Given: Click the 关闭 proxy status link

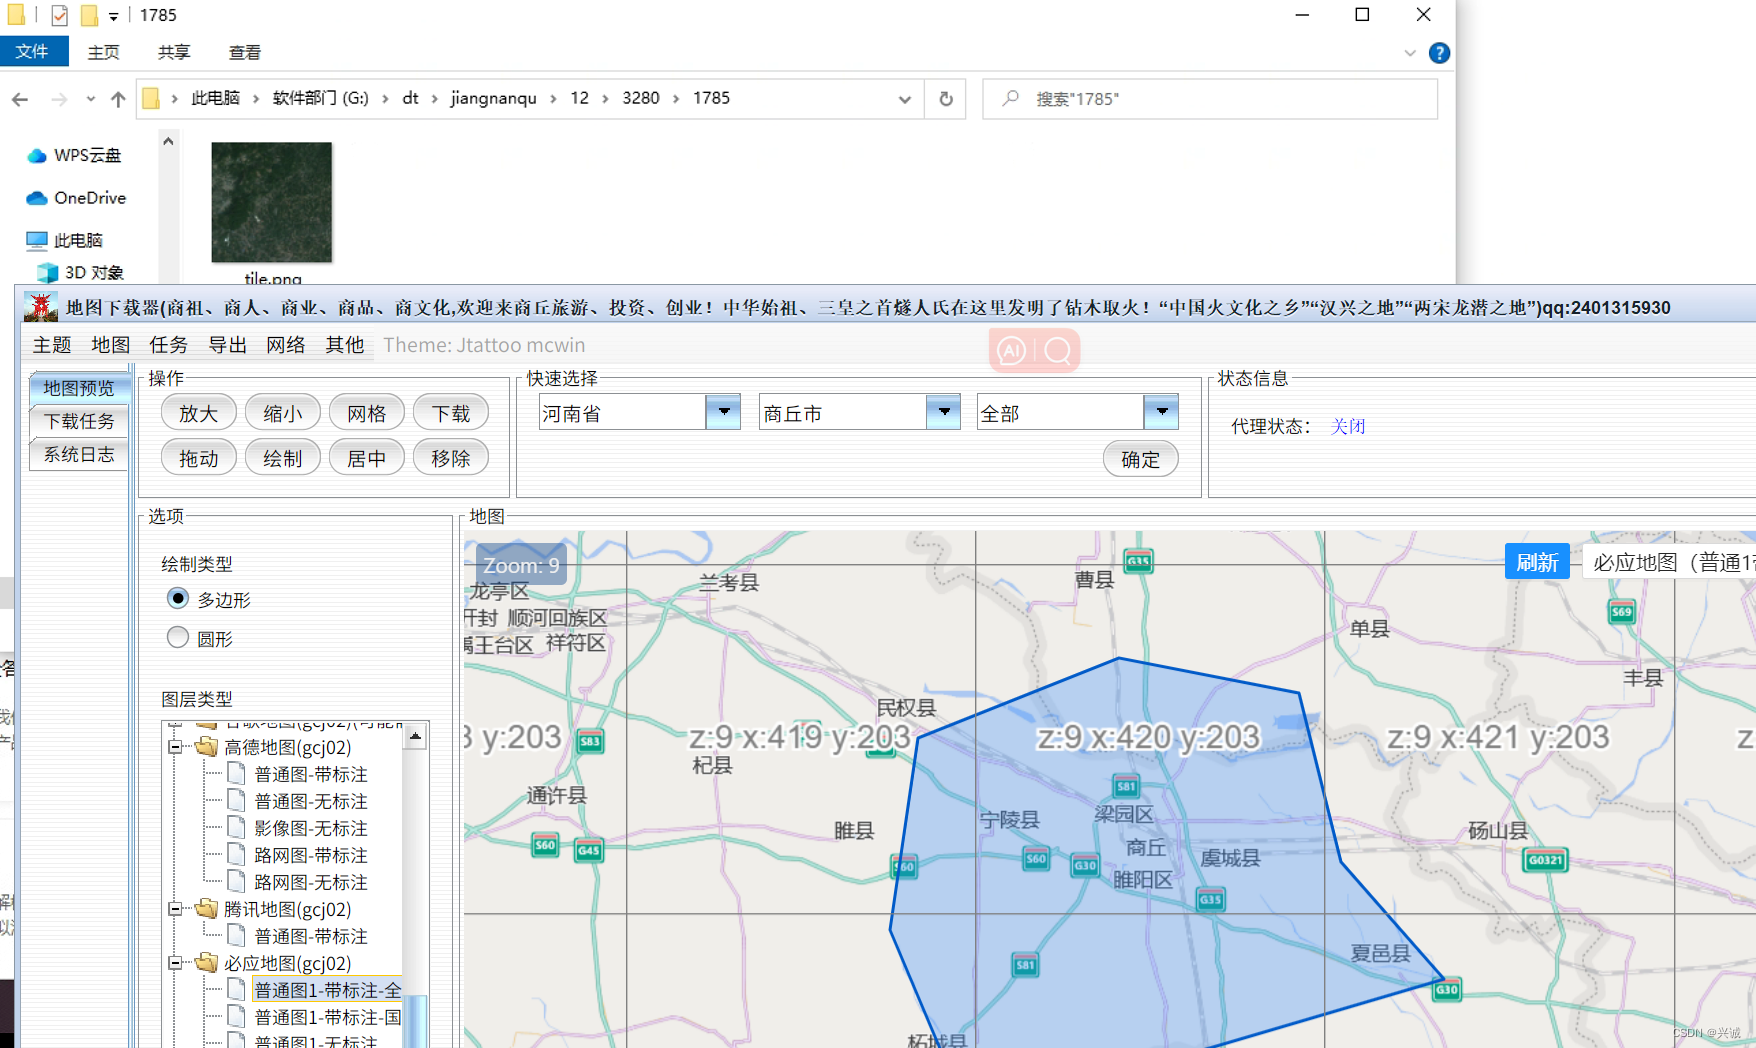Looking at the screenshot, I should 1348,426.
